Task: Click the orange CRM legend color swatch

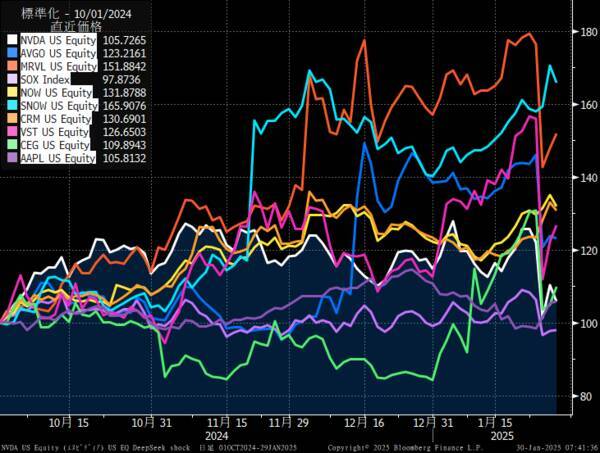Action: [13, 119]
